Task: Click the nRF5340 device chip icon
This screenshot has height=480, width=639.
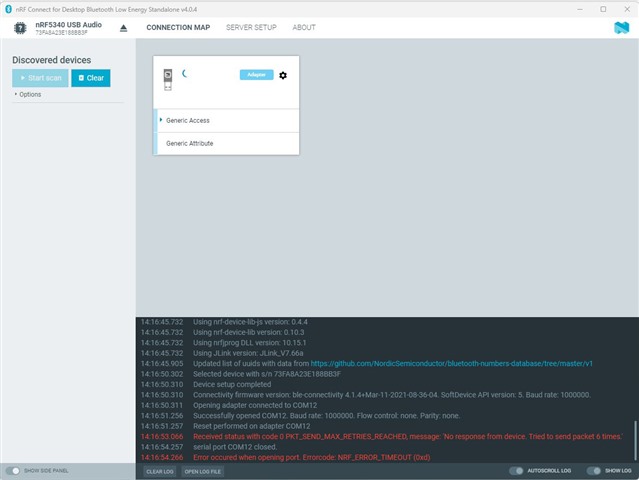Action: coord(20,28)
